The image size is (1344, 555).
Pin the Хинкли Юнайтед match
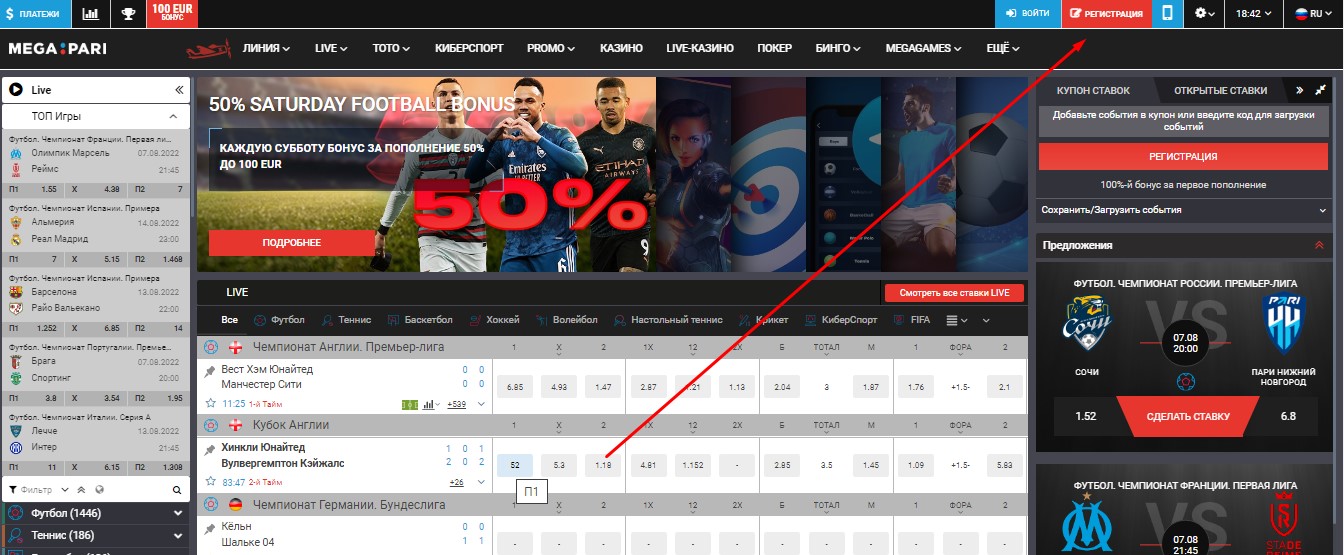pos(210,449)
